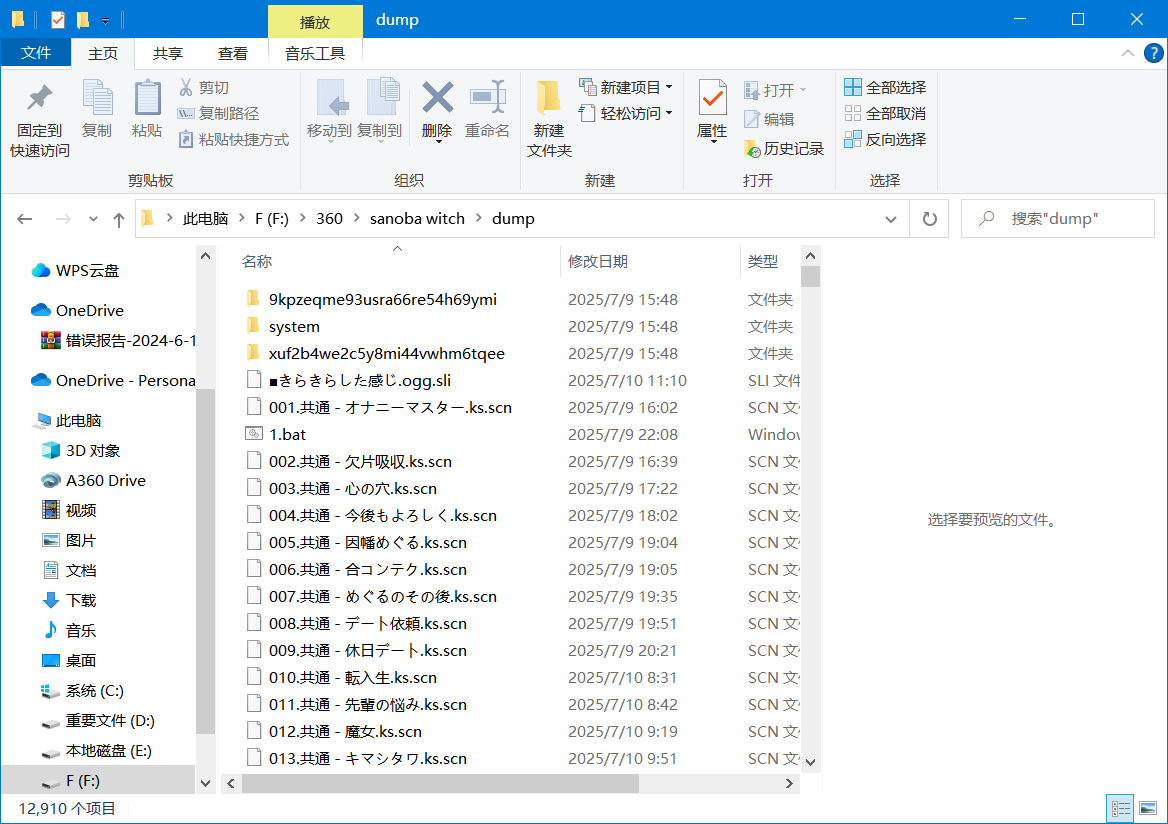Cut selection with 剪切
Screen dimensions: 1168x824
(x=204, y=88)
